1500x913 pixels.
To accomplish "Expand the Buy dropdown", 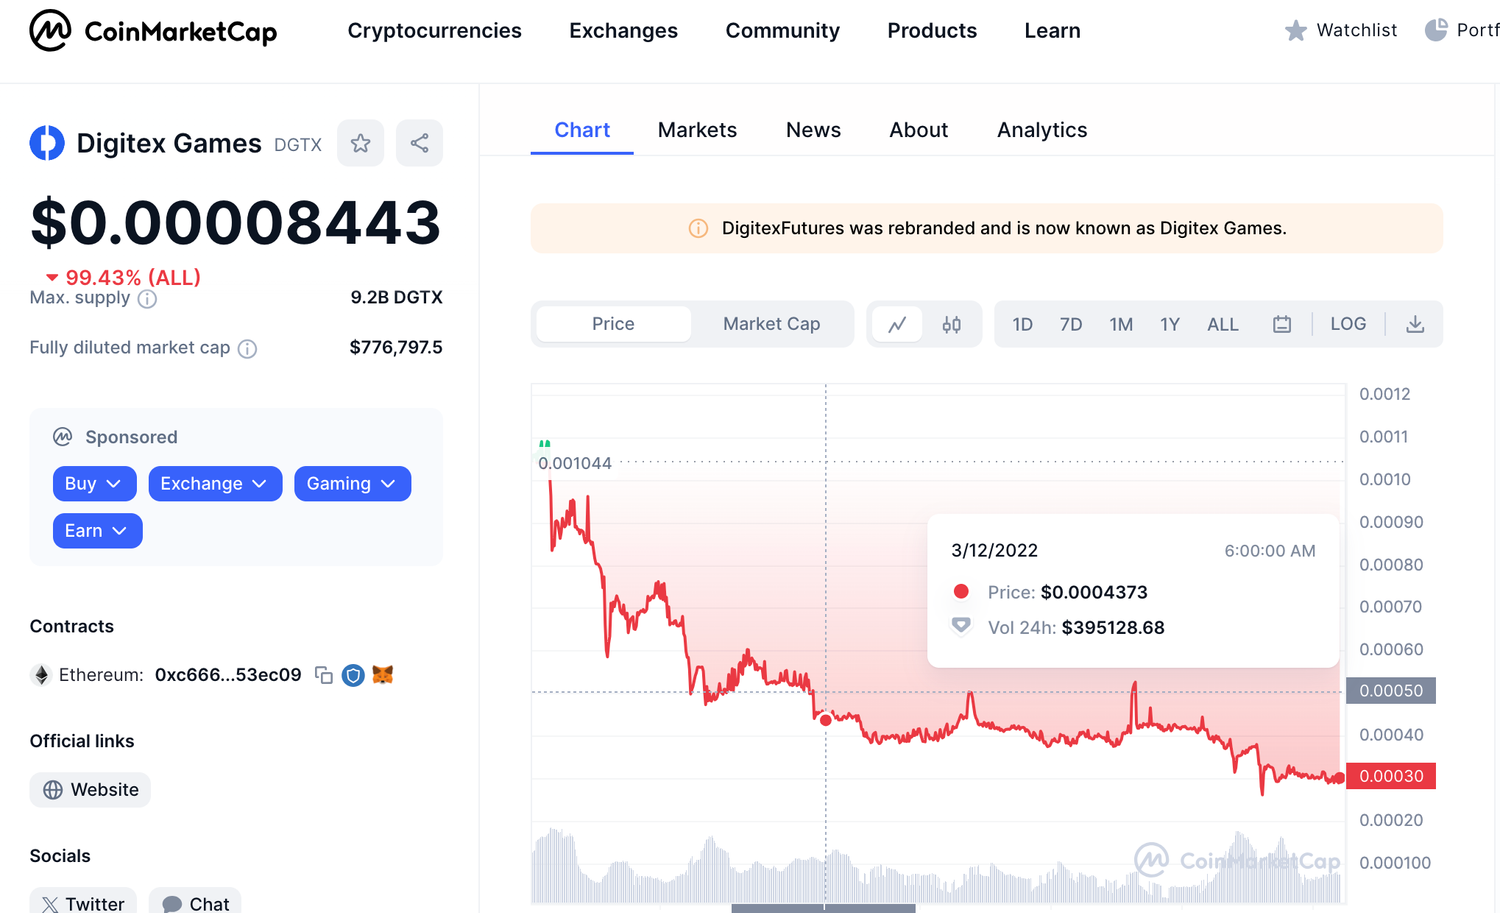I will click(x=93, y=484).
